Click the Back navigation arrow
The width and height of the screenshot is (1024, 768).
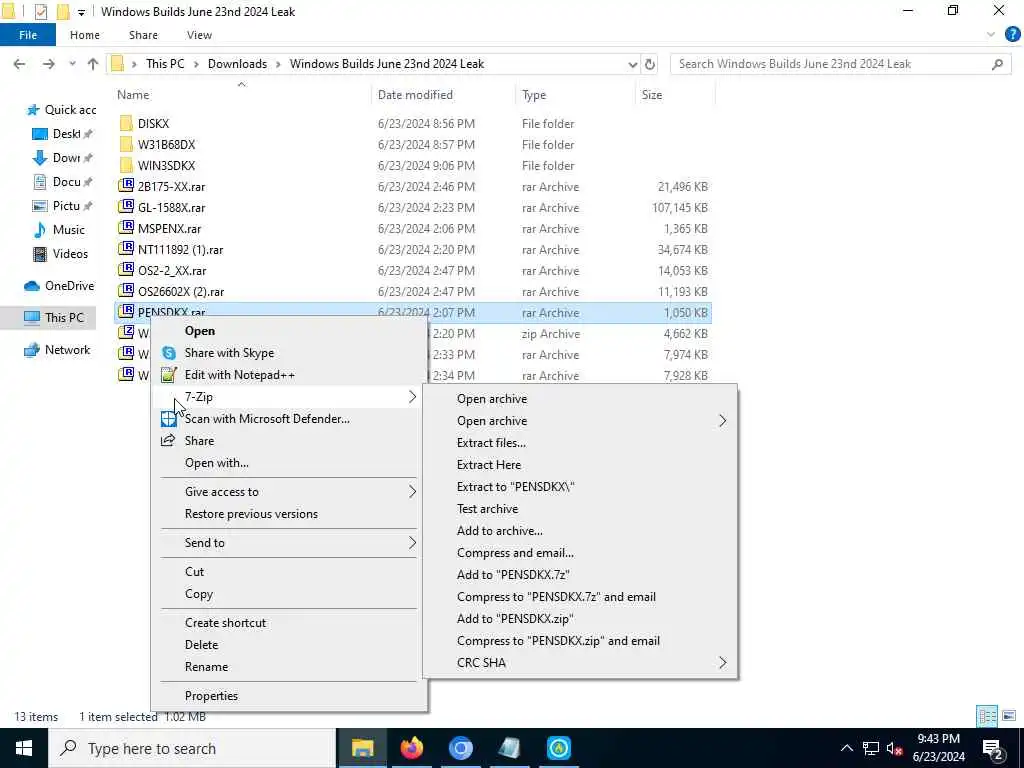click(x=20, y=64)
